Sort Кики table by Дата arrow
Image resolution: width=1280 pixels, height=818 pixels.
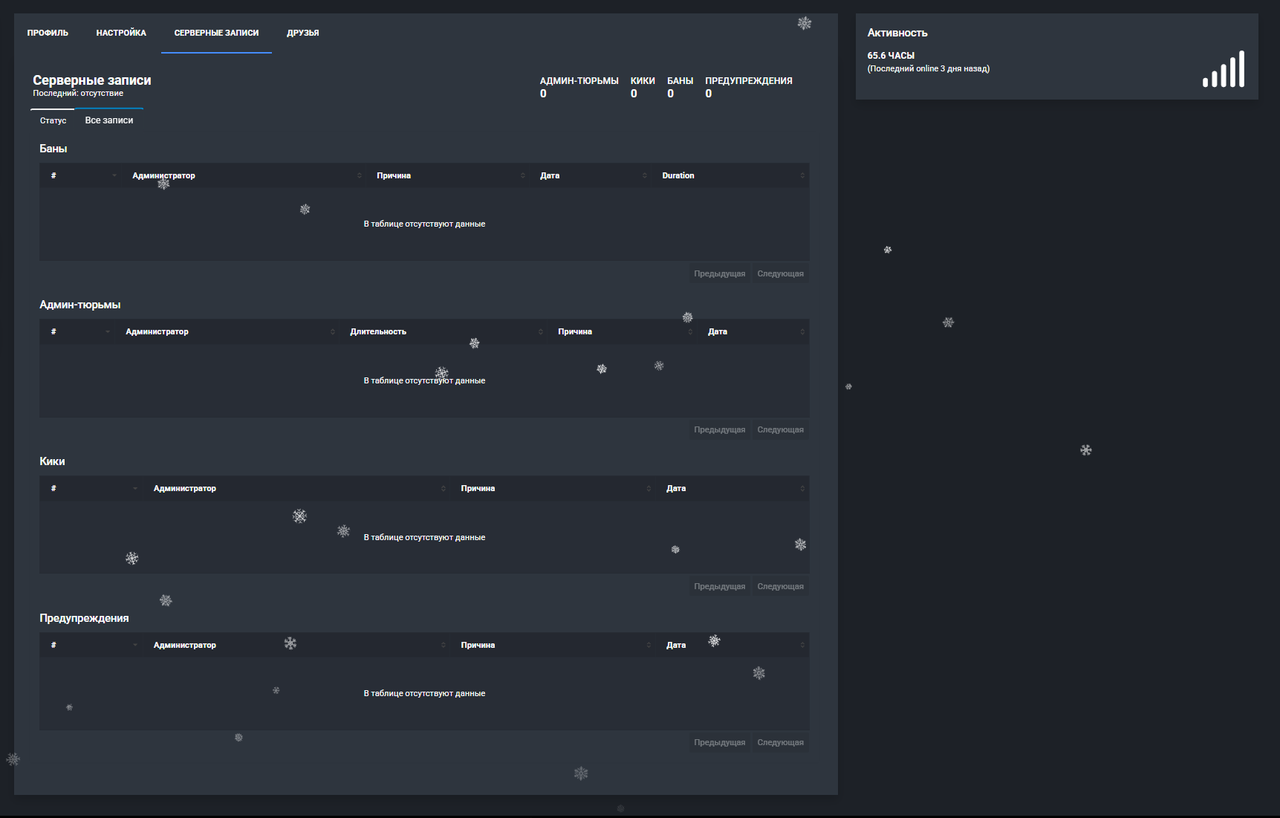point(802,489)
